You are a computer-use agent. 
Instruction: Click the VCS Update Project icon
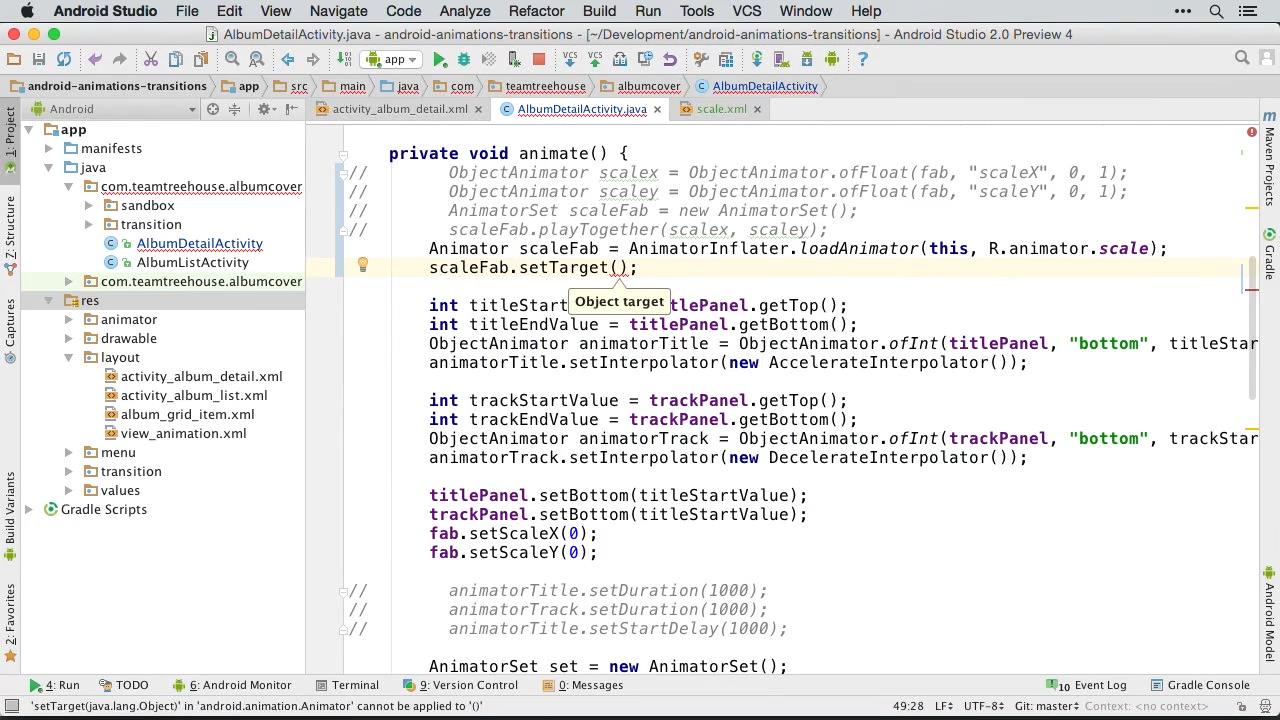pos(570,59)
